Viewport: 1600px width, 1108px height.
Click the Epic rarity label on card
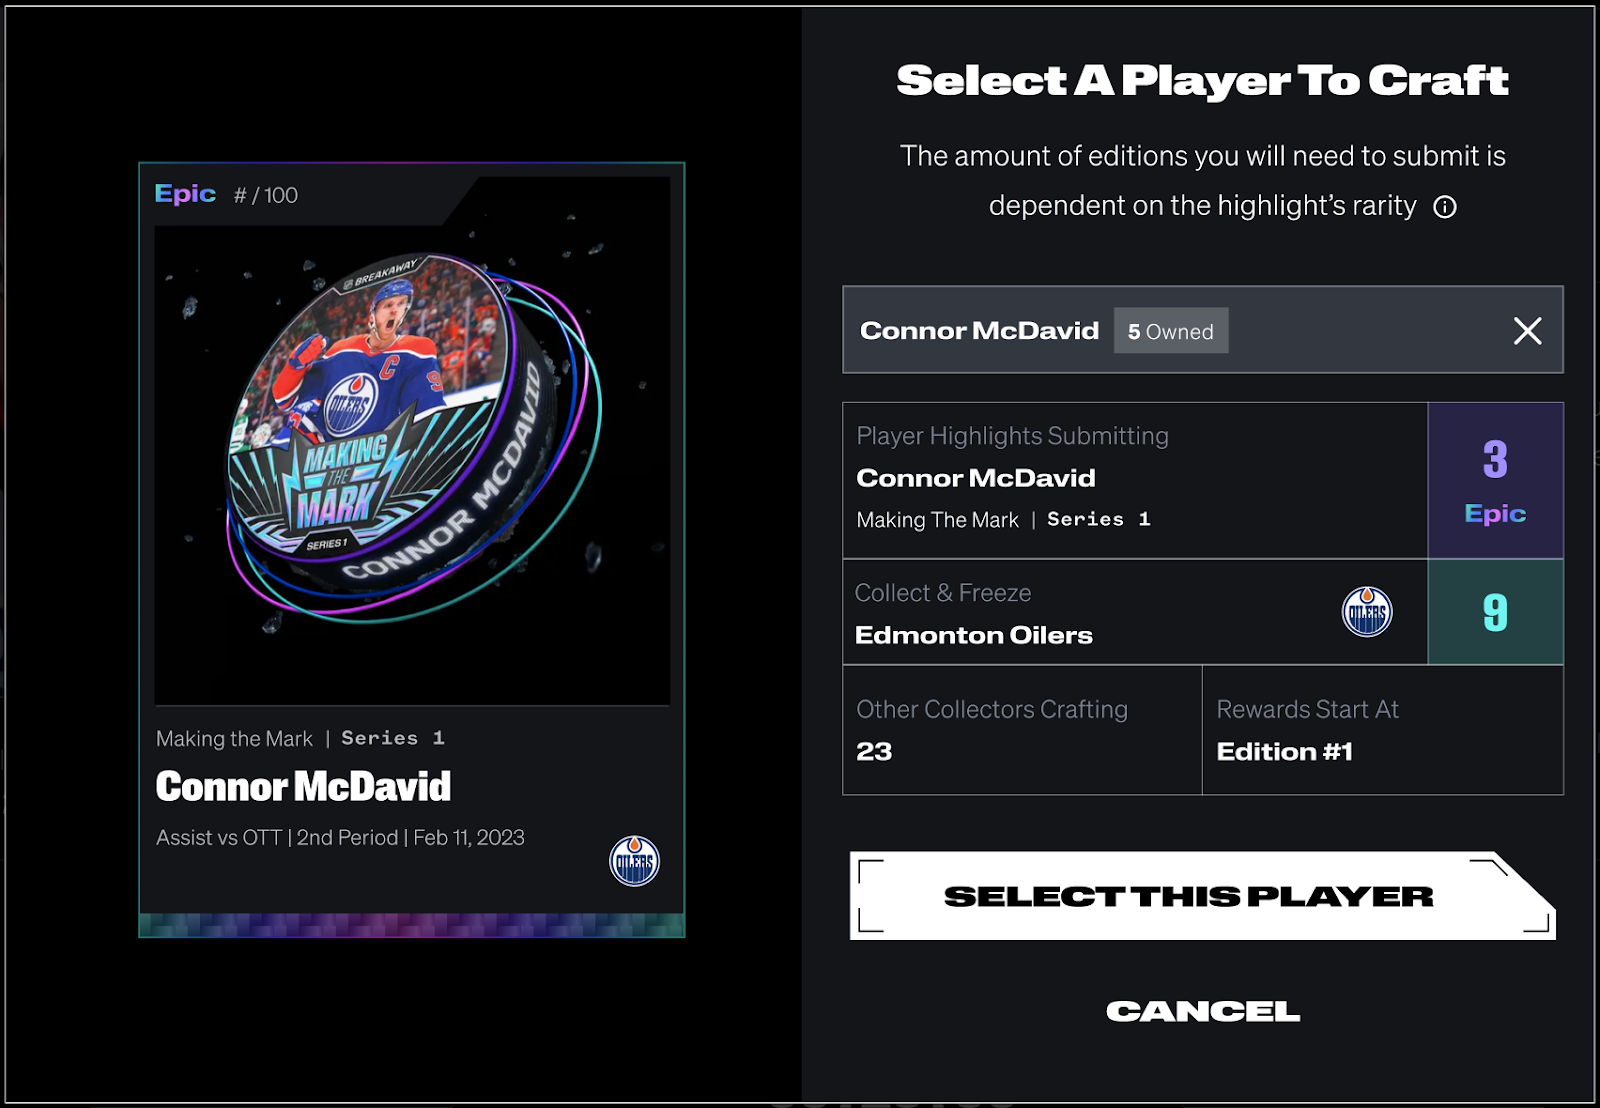(185, 194)
